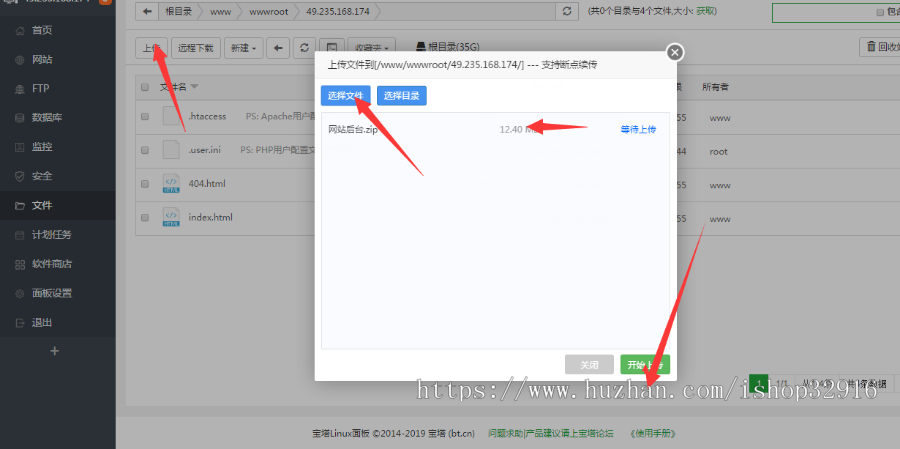This screenshot has width=900, height=449.
Task: Click the green 开始上传 start upload button
Action: click(x=645, y=365)
